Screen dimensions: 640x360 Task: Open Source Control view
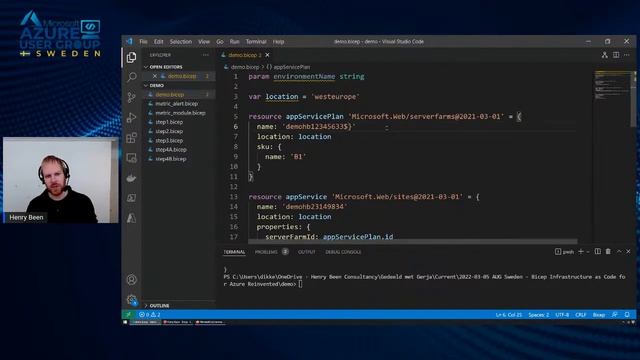pos(131,97)
